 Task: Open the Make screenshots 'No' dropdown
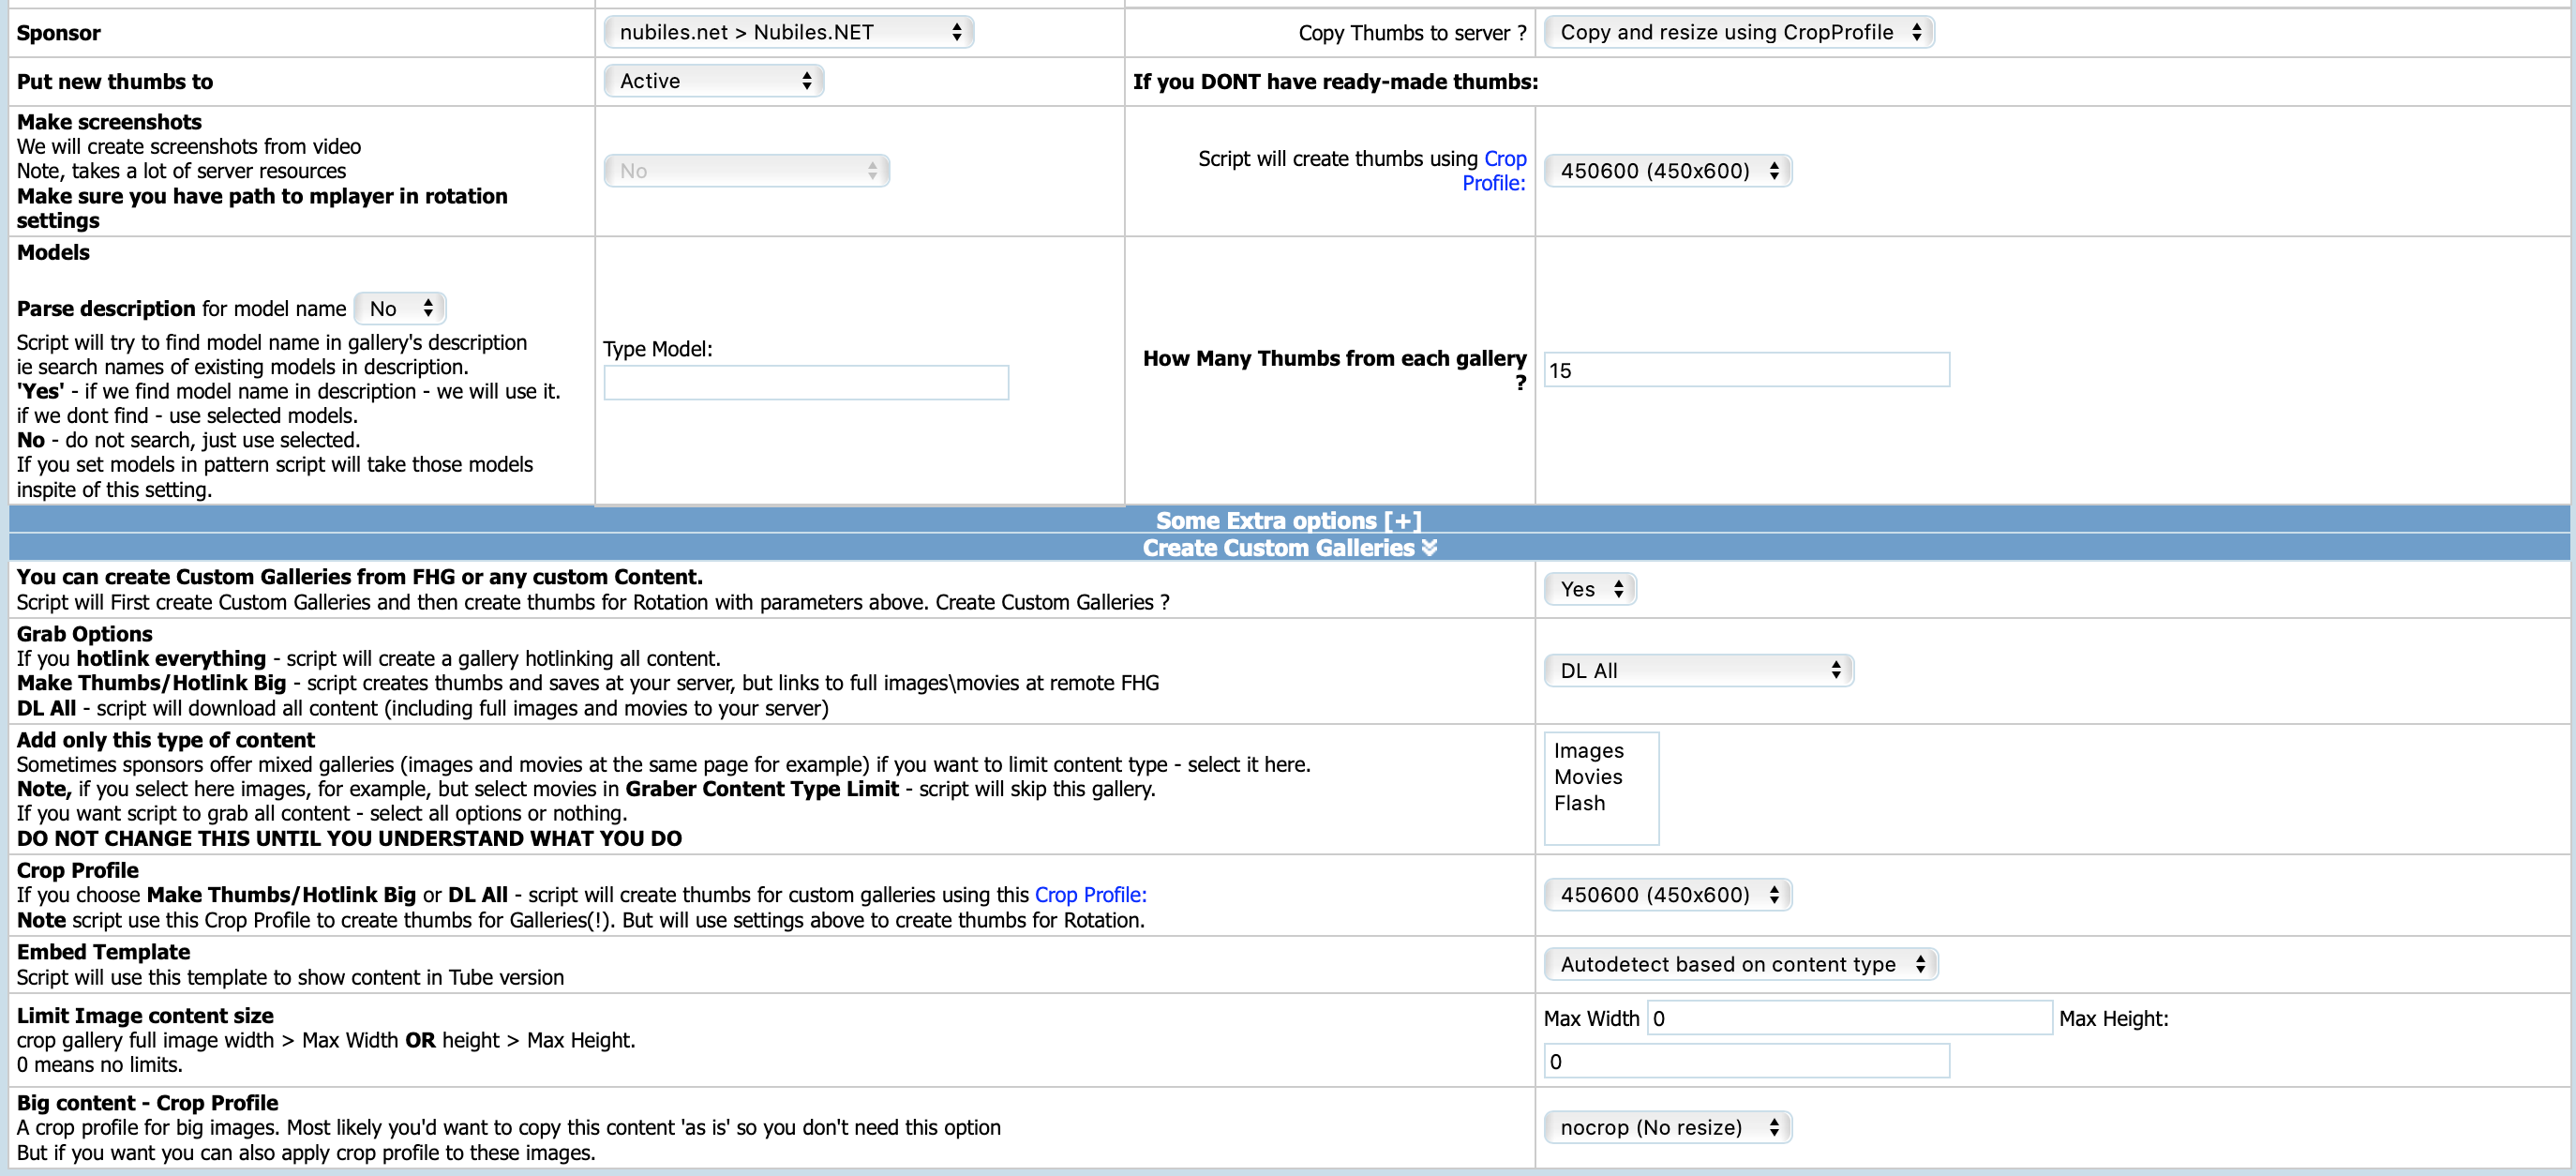coord(746,171)
